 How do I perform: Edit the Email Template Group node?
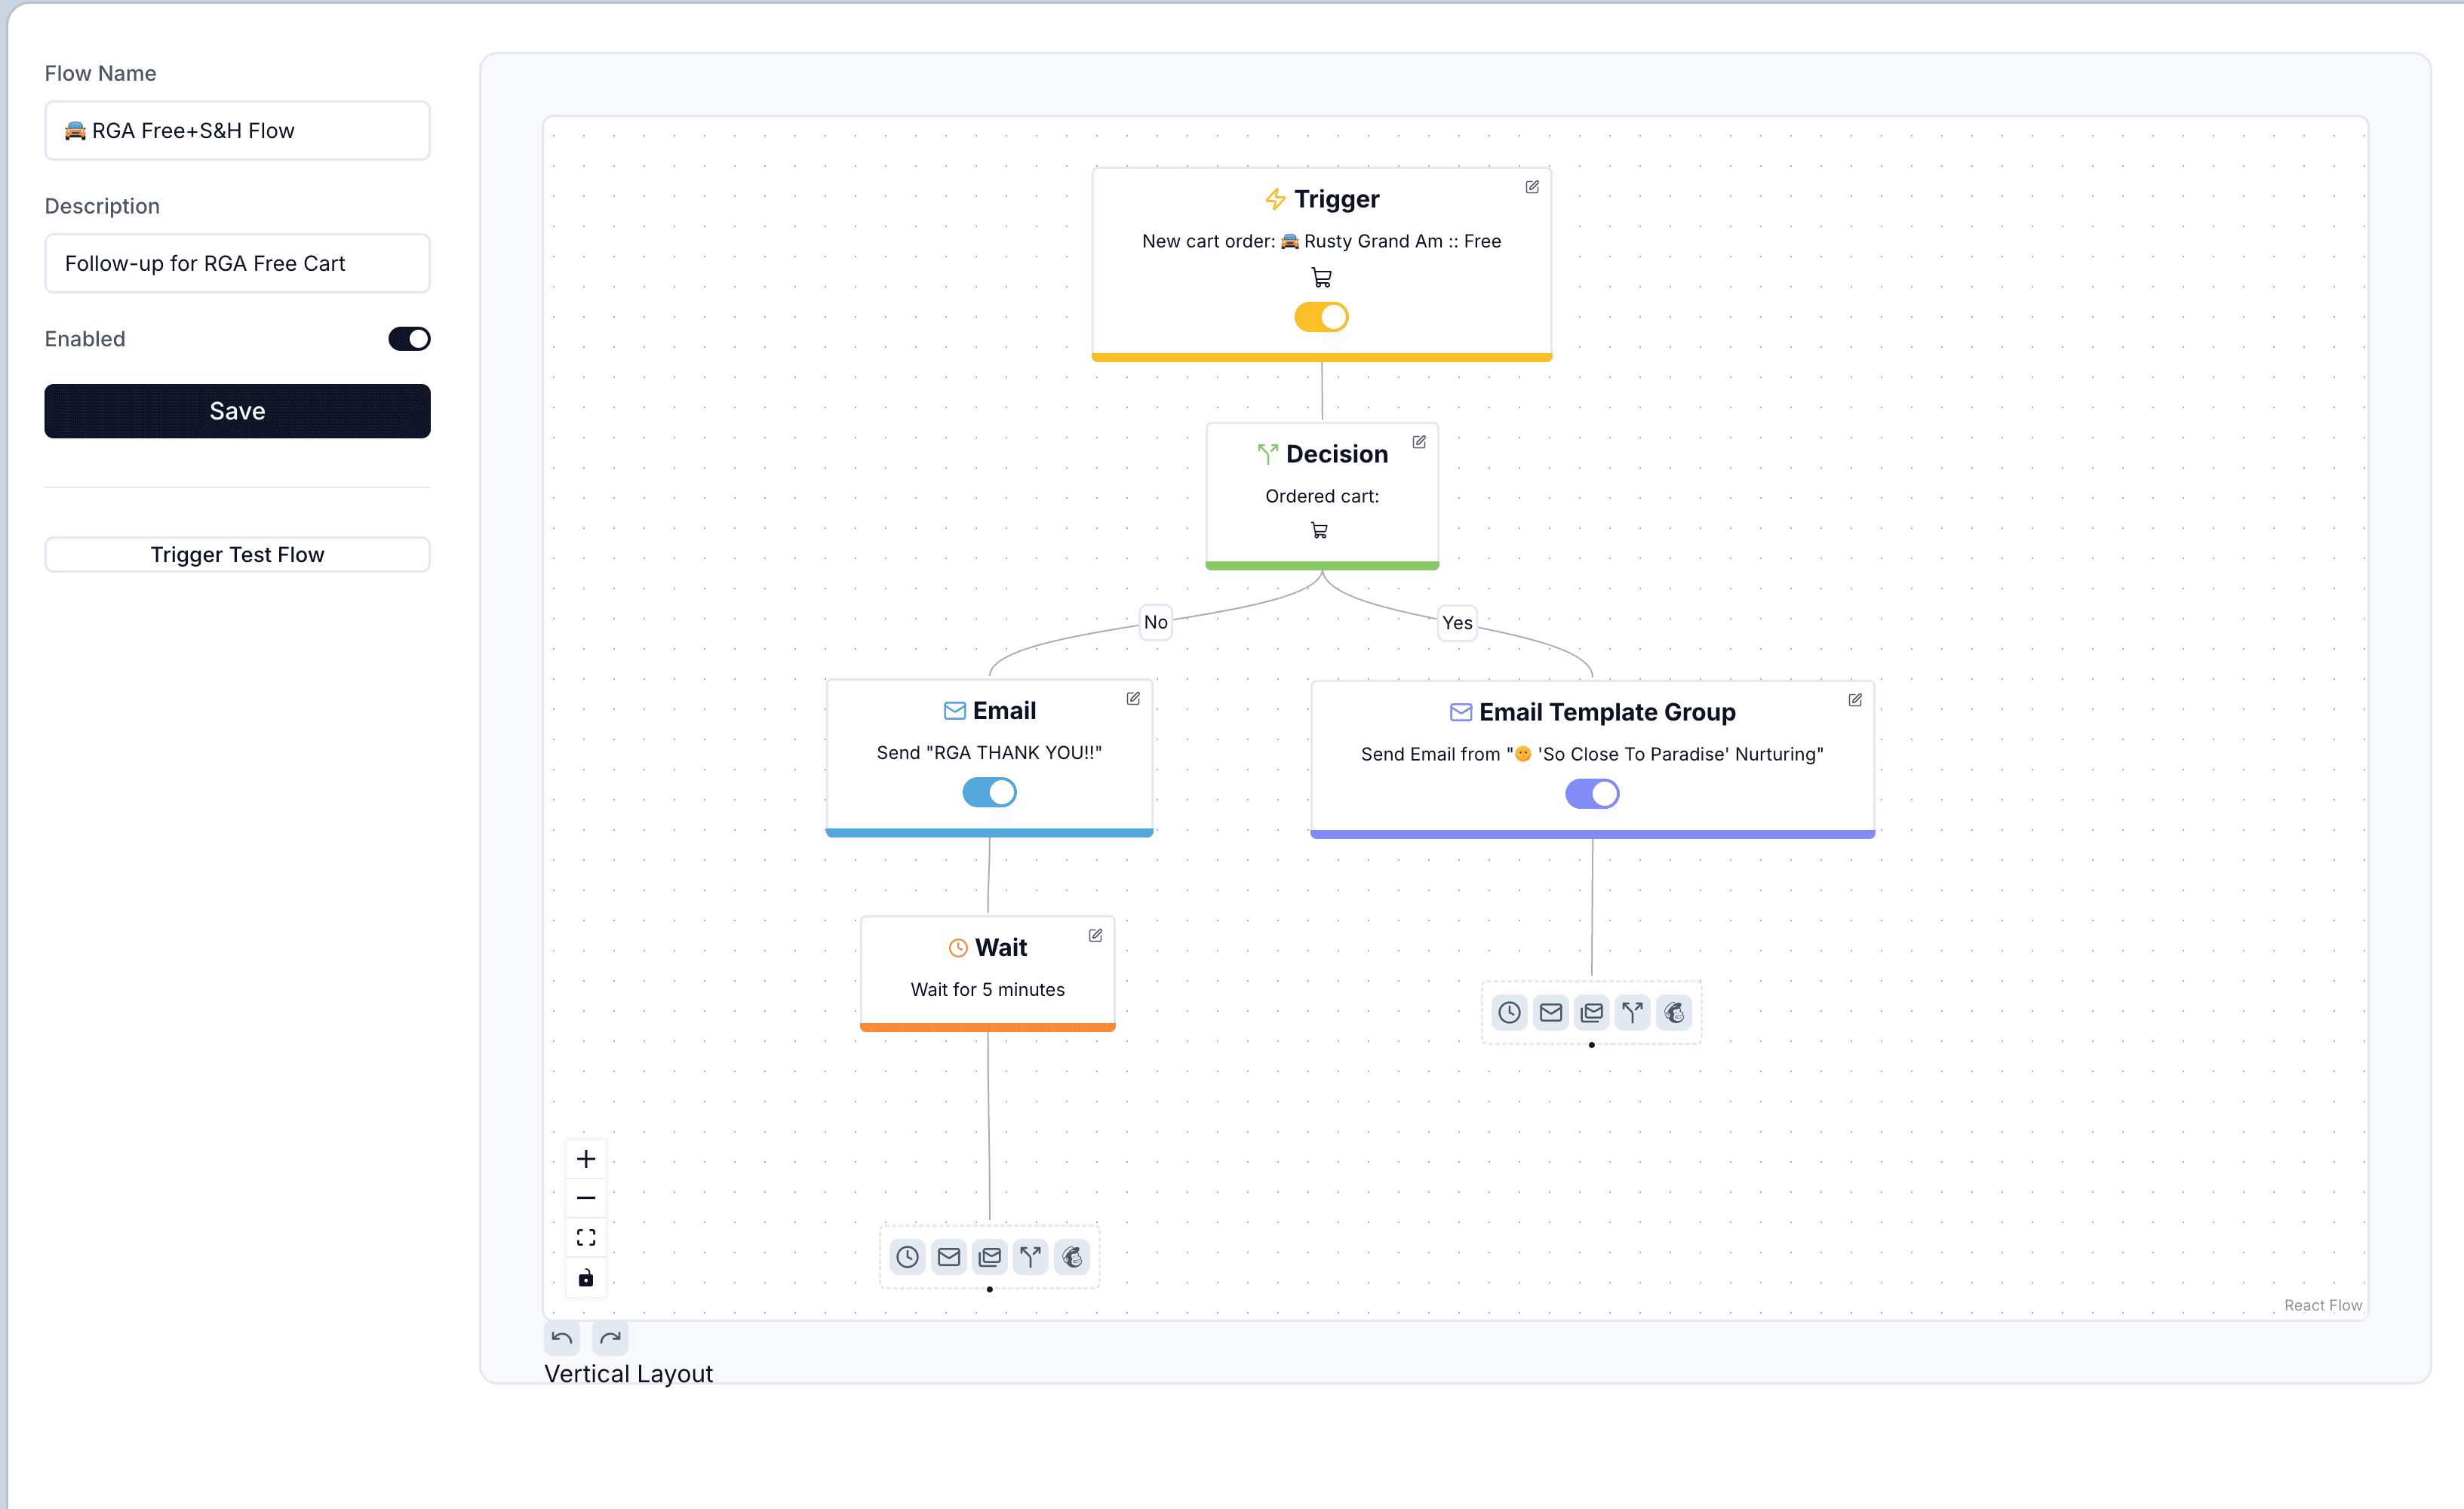click(x=1855, y=700)
